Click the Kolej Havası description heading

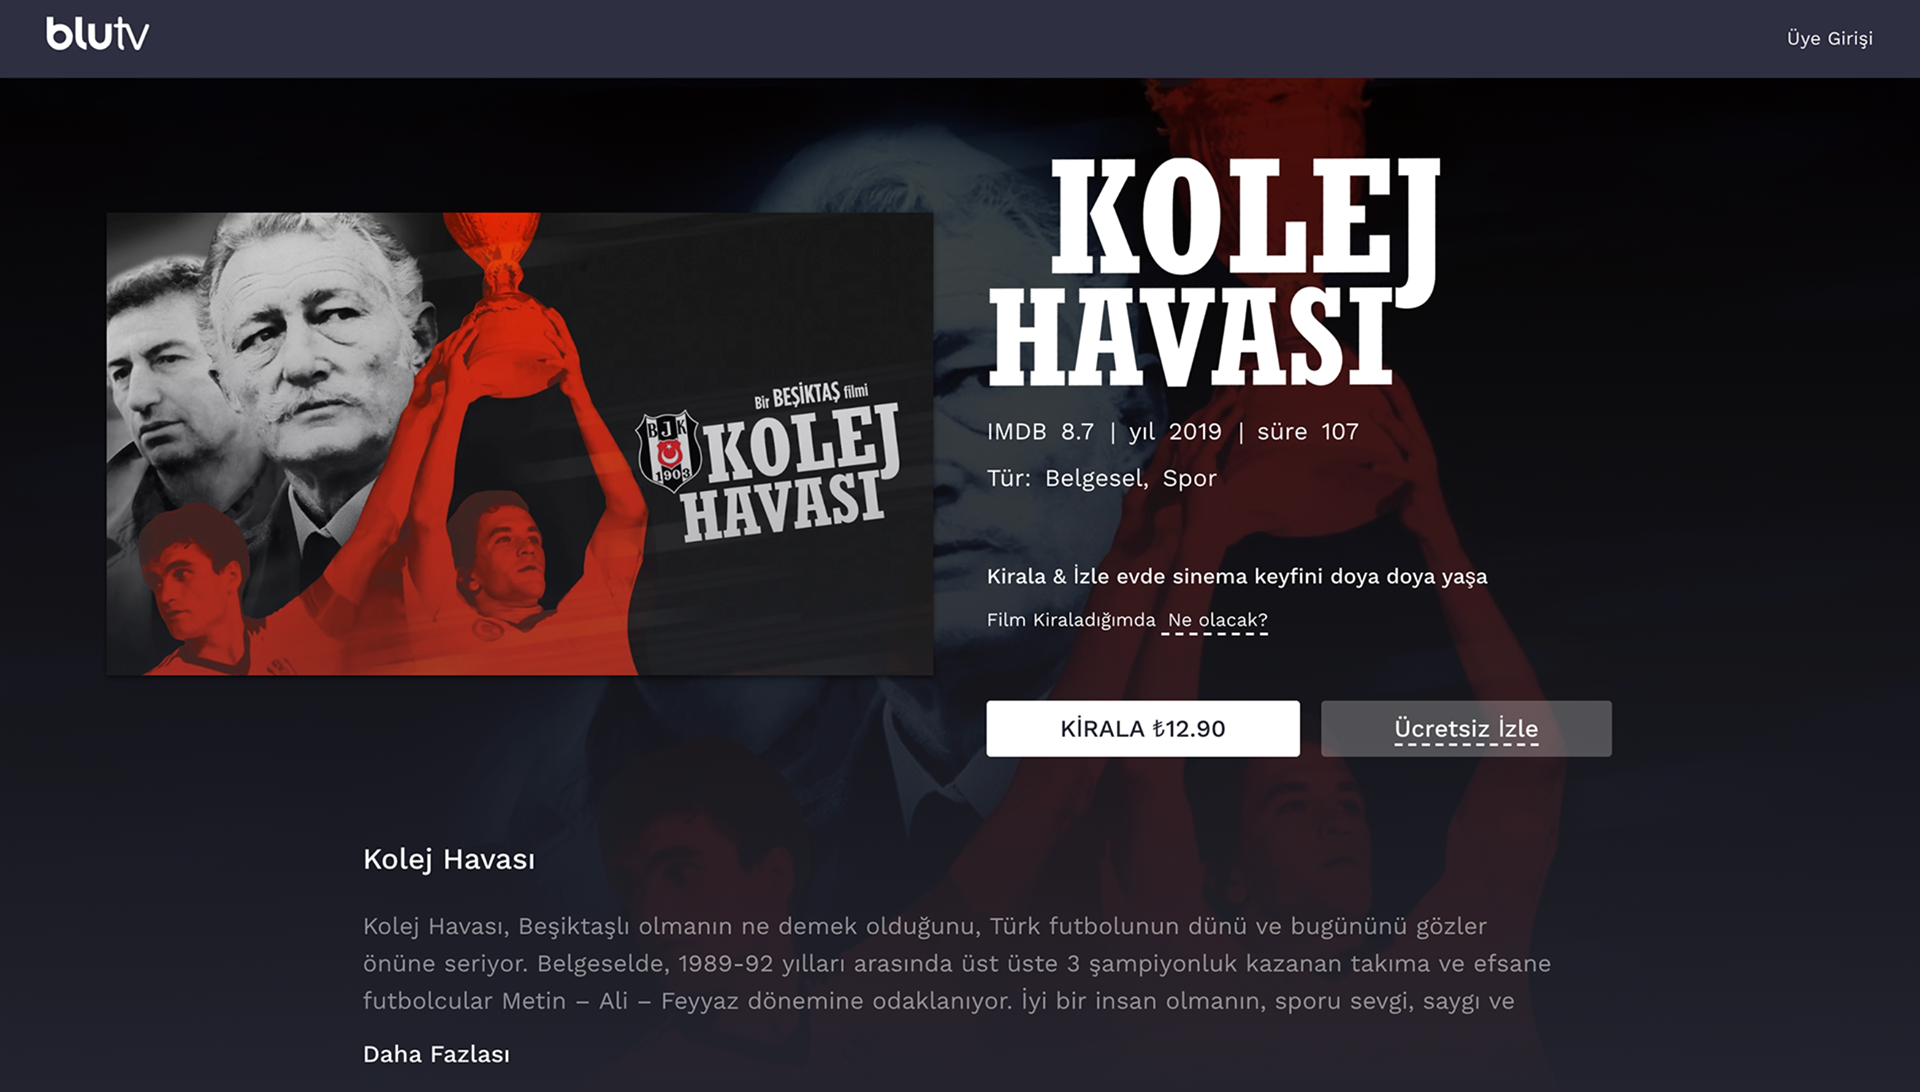coord(448,859)
